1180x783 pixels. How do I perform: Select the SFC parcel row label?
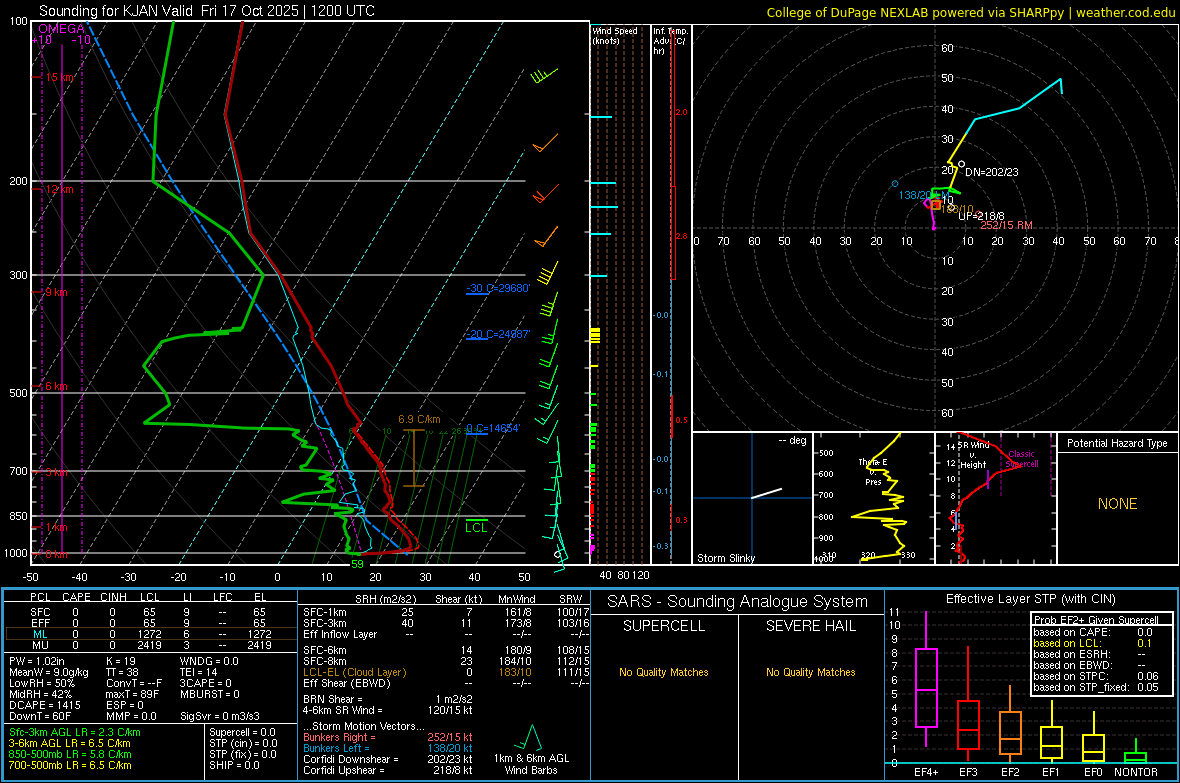coord(40,612)
